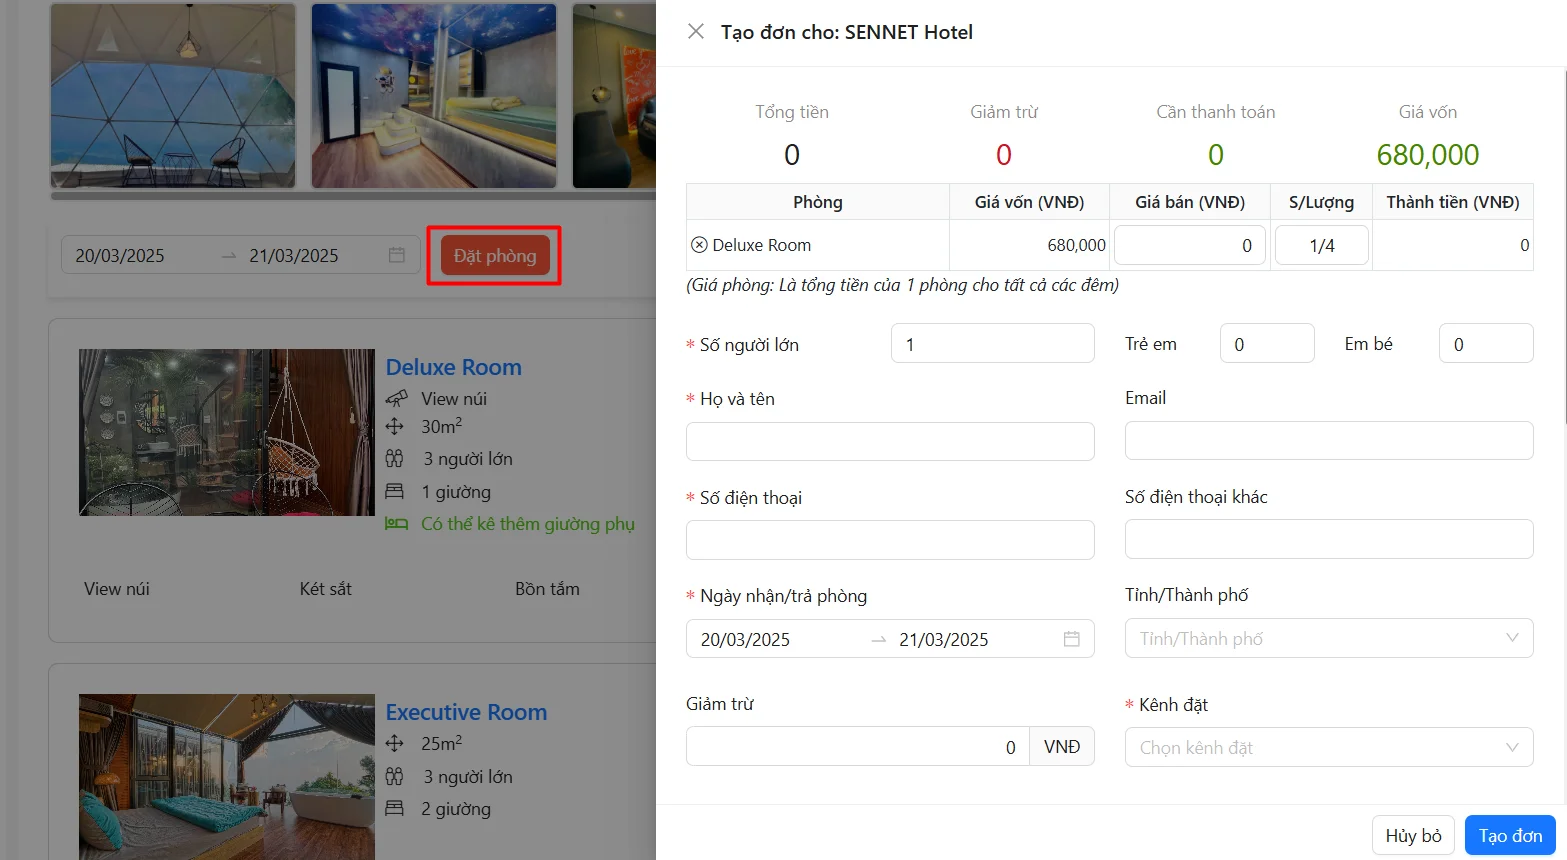Click the Hủy bỏ button
This screenshot has height=860, width=1567.
1413,835
